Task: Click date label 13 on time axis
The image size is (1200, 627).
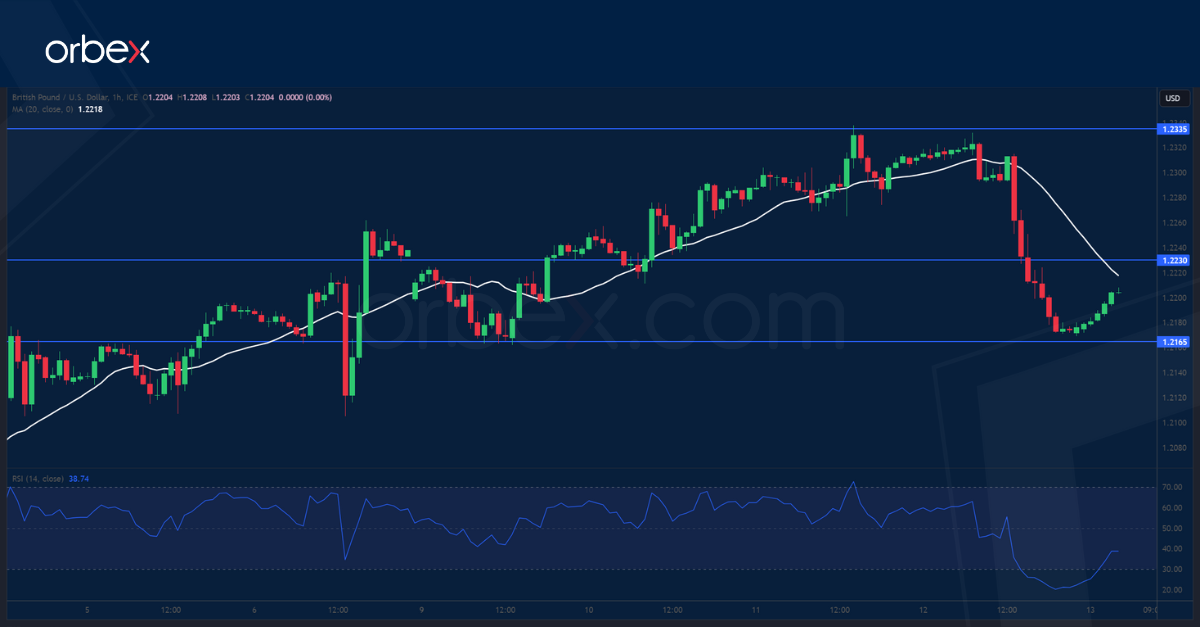Action: pos(1090,609)
